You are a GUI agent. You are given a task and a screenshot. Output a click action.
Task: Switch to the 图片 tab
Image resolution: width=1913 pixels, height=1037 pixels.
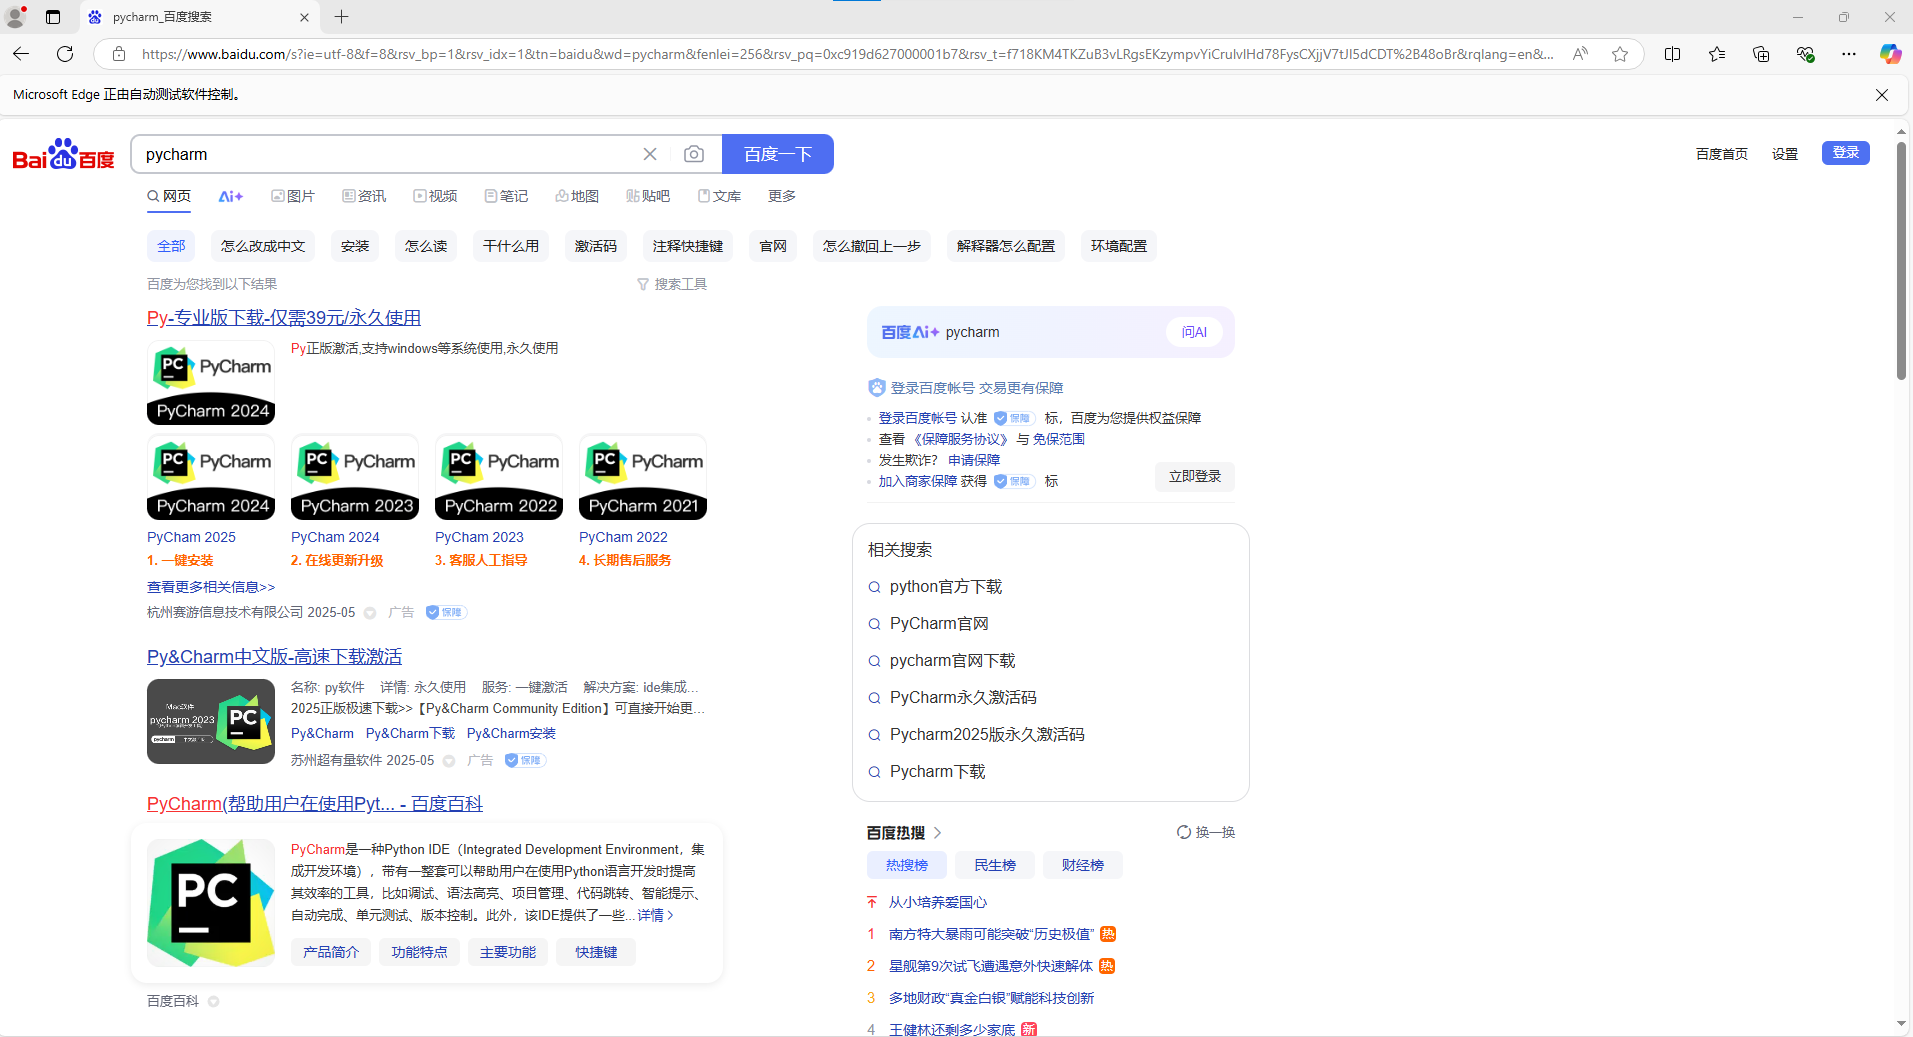coord(293,197)
